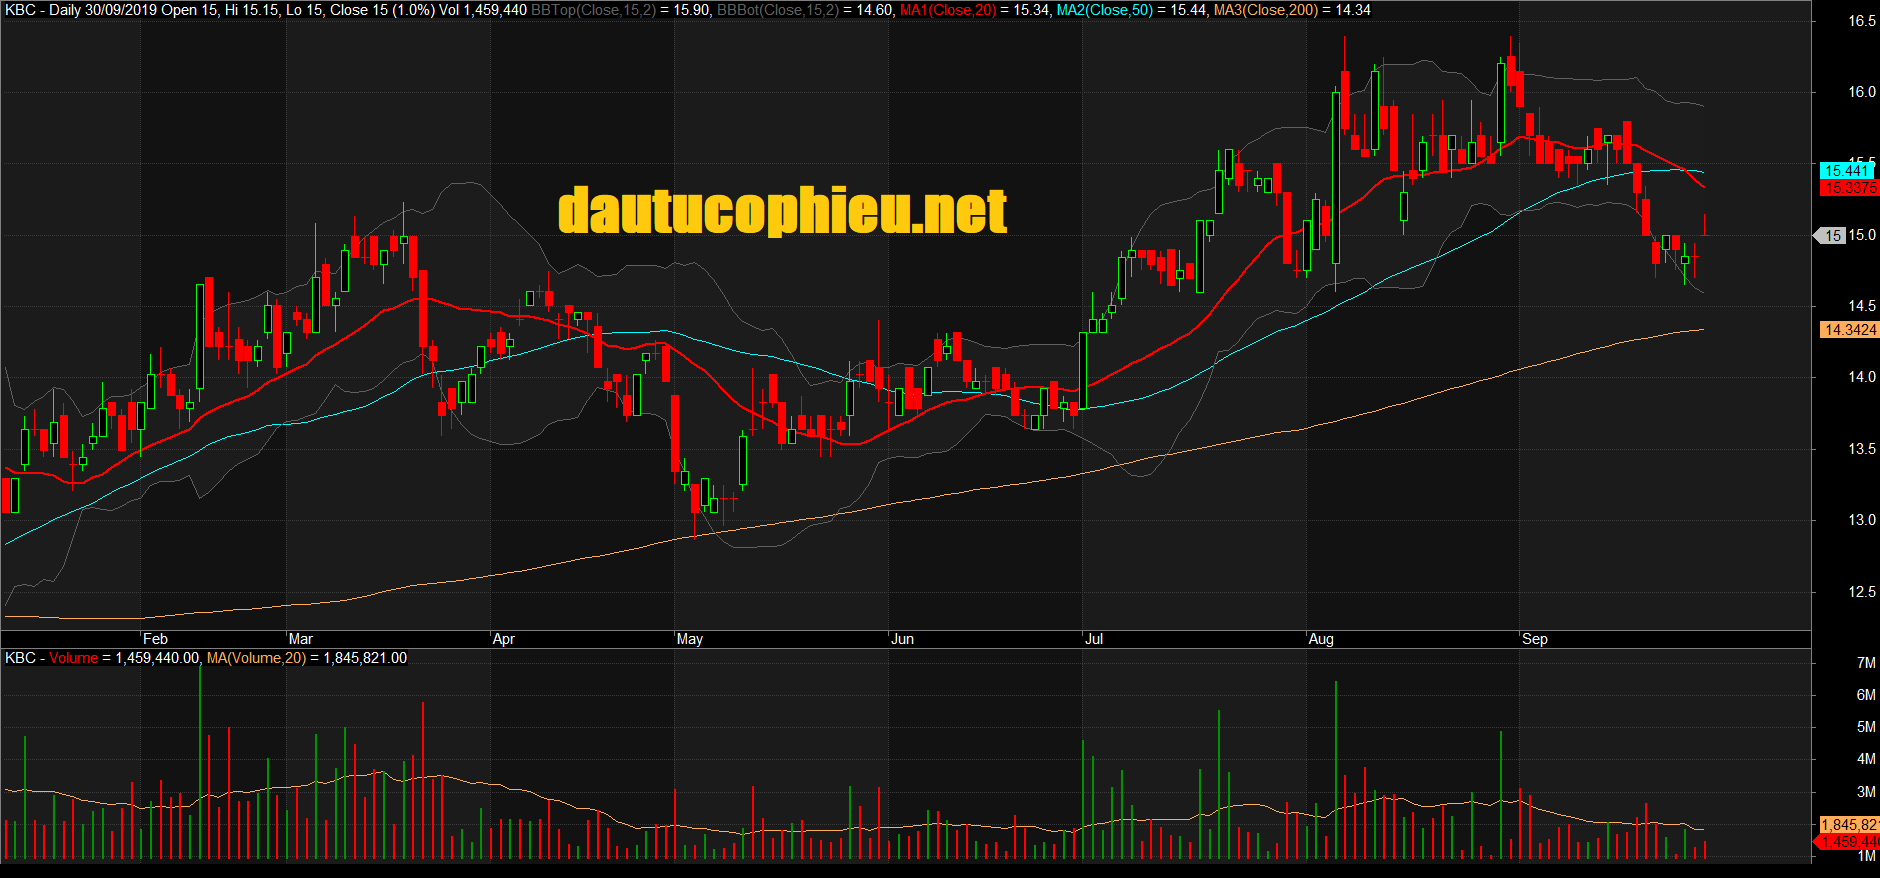This screenshot has height=878, width=1880.
Task: Select the MA1(Close,20) legend label
Action: pos(947,10)
